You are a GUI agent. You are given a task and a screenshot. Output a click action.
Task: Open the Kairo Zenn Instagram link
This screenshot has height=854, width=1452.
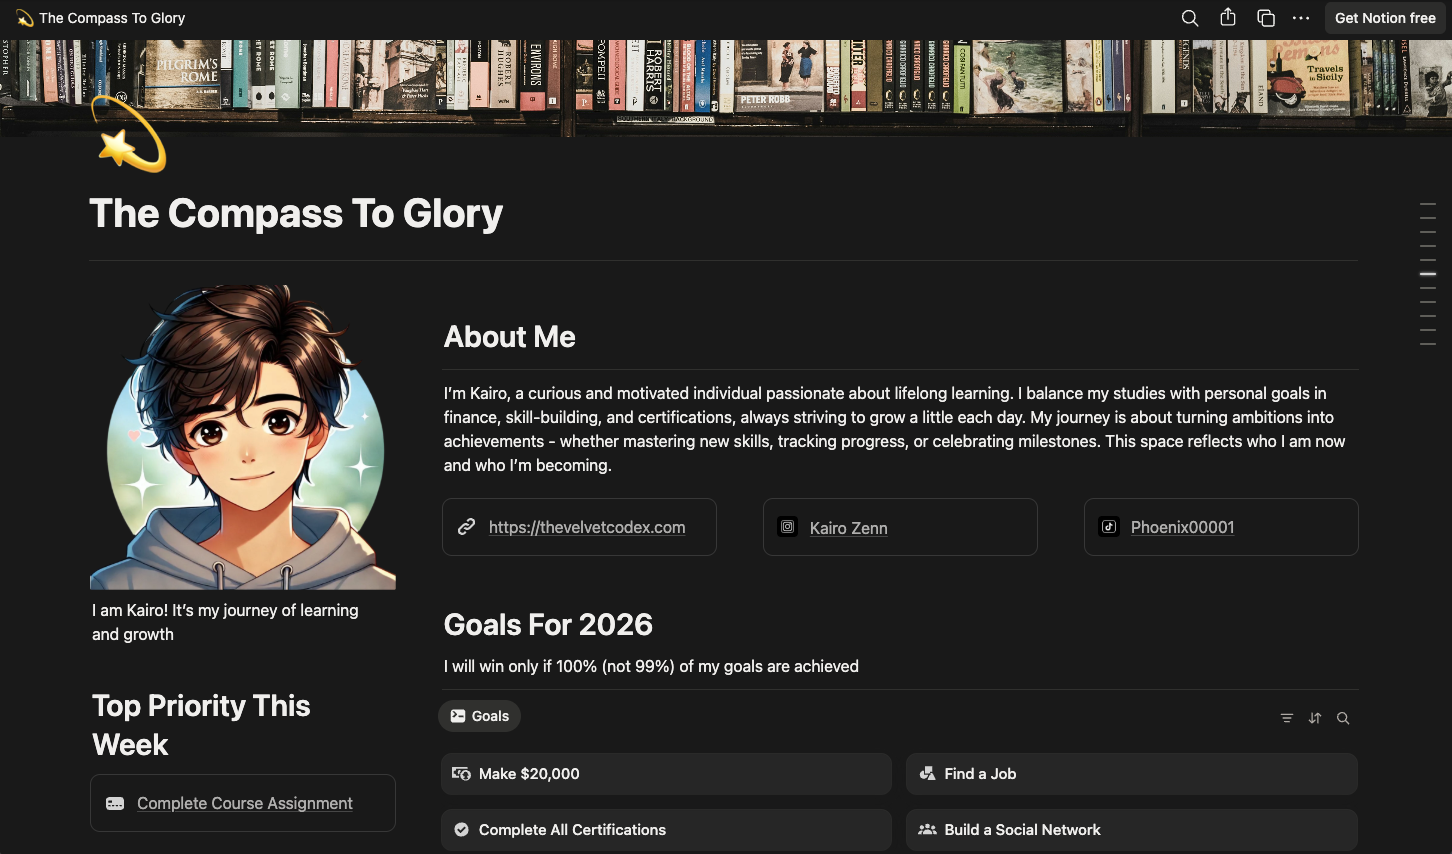pyautogui.click(x=848, y=528)
